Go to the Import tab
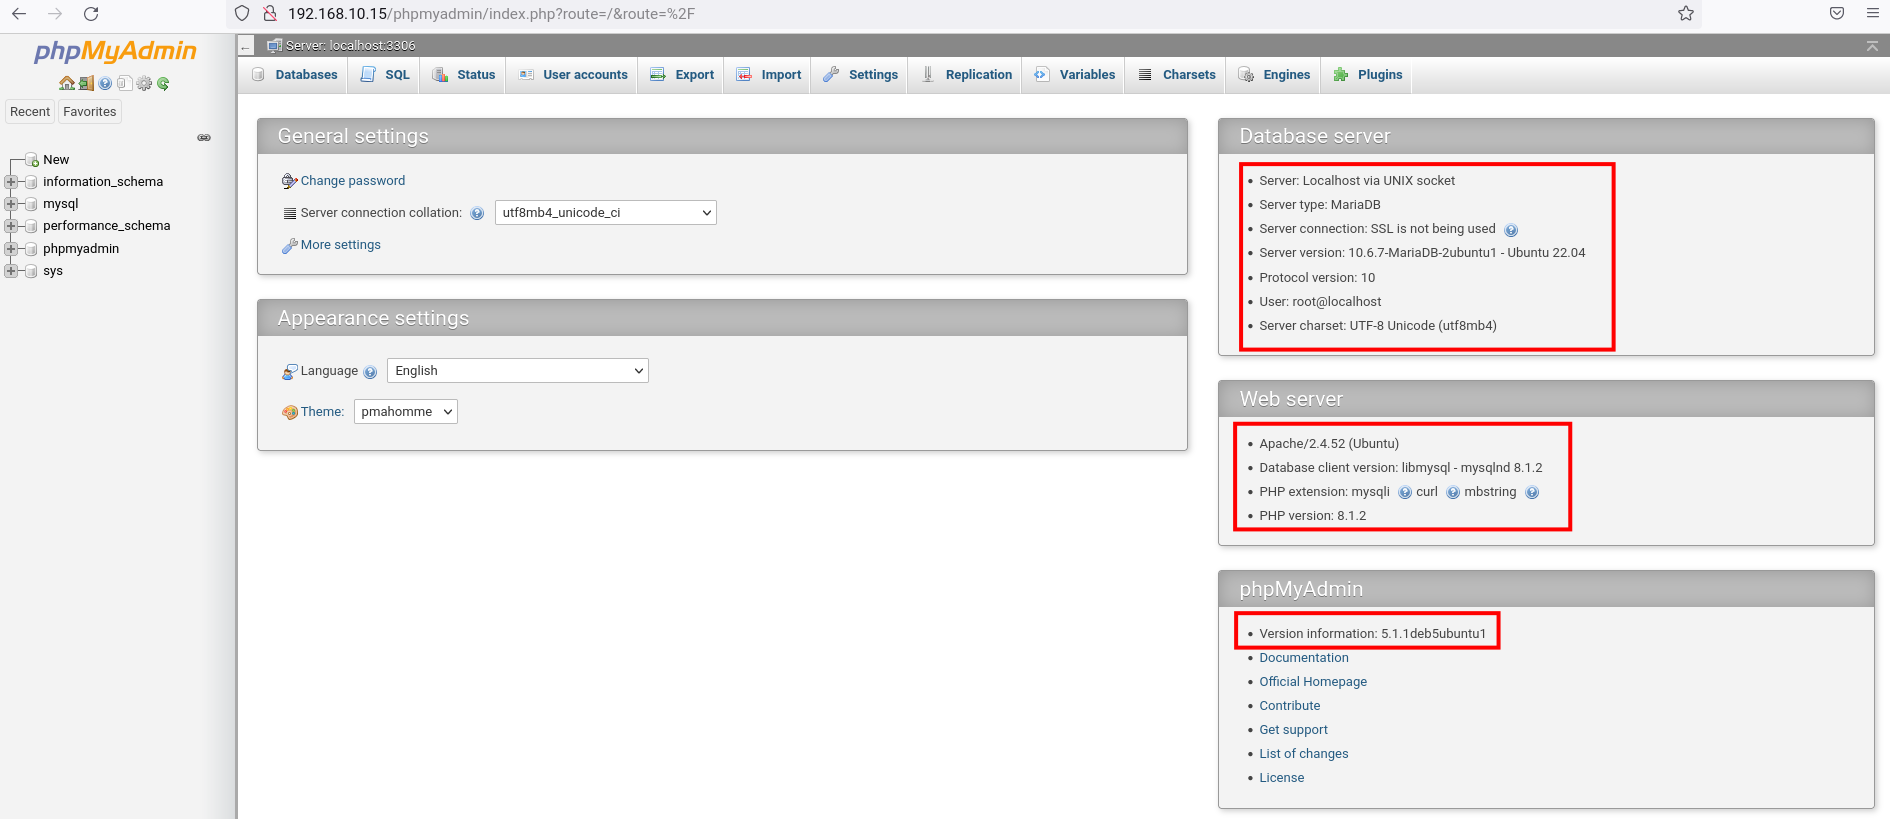The width and height of the screenshot is (1890, 819). tap(768, 75)
